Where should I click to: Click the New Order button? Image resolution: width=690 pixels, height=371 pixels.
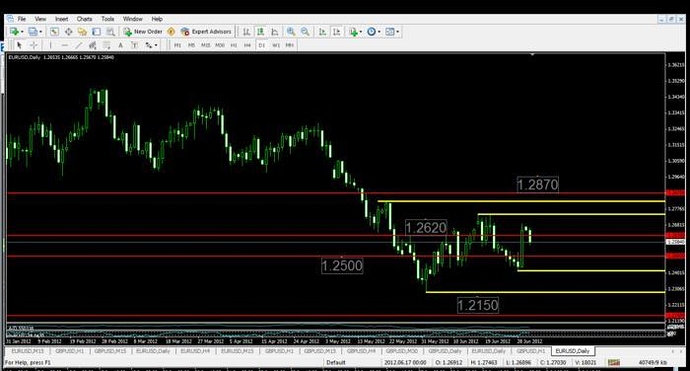click(x=143, y=32)
